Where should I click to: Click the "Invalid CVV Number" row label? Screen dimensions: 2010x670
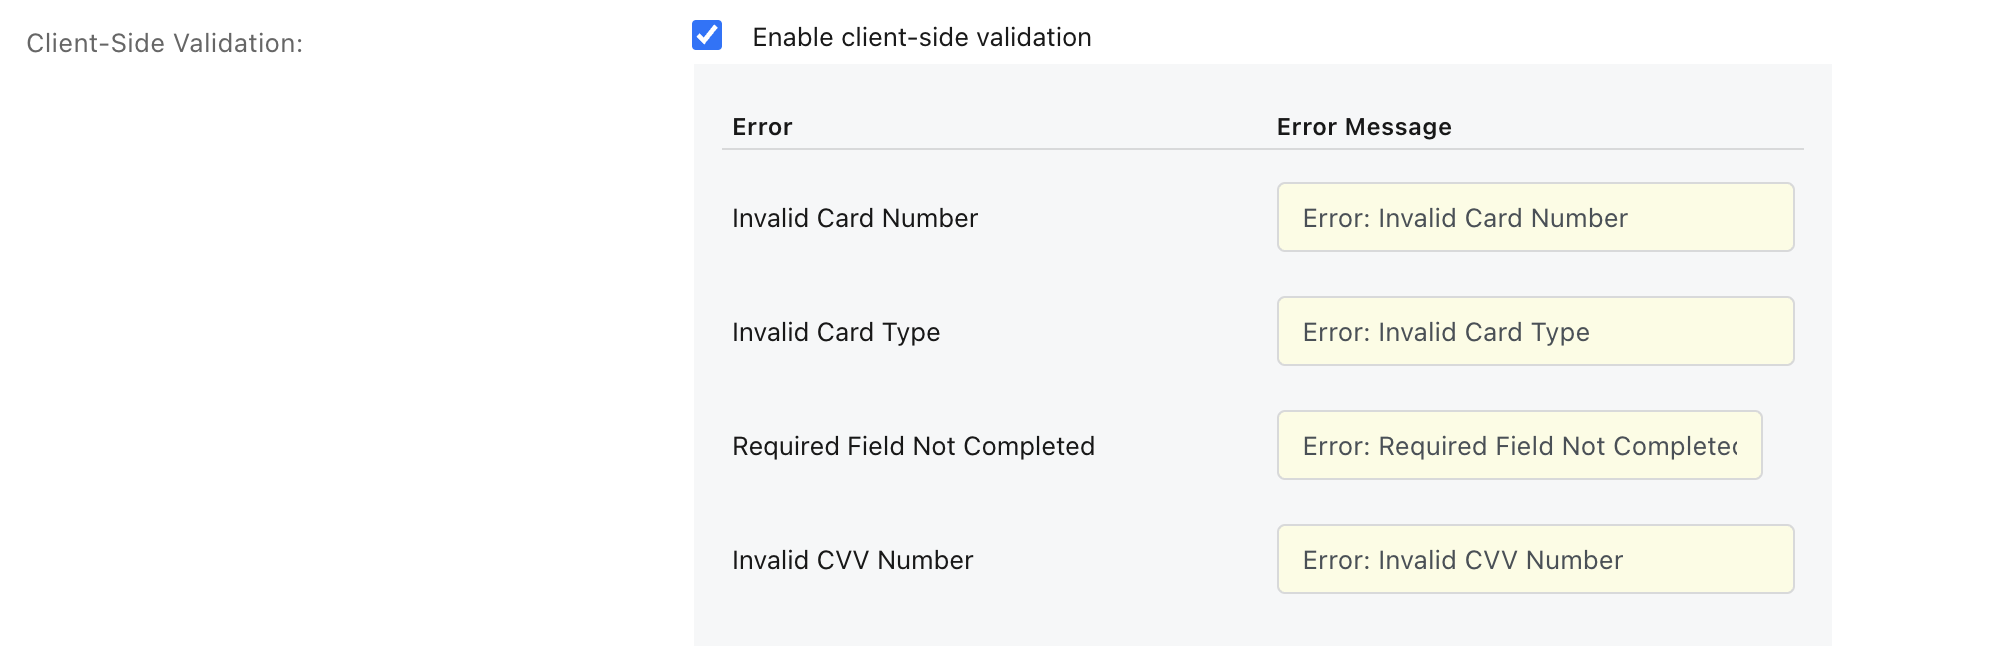coord(852,561)
